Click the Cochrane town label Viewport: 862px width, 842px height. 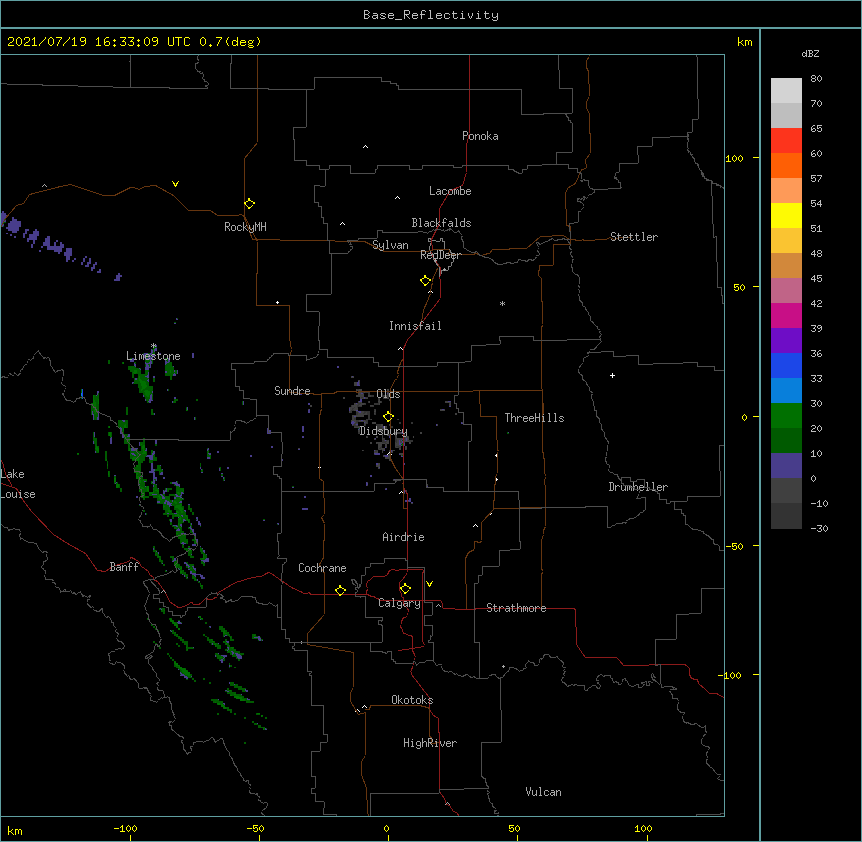click(322, 568)
